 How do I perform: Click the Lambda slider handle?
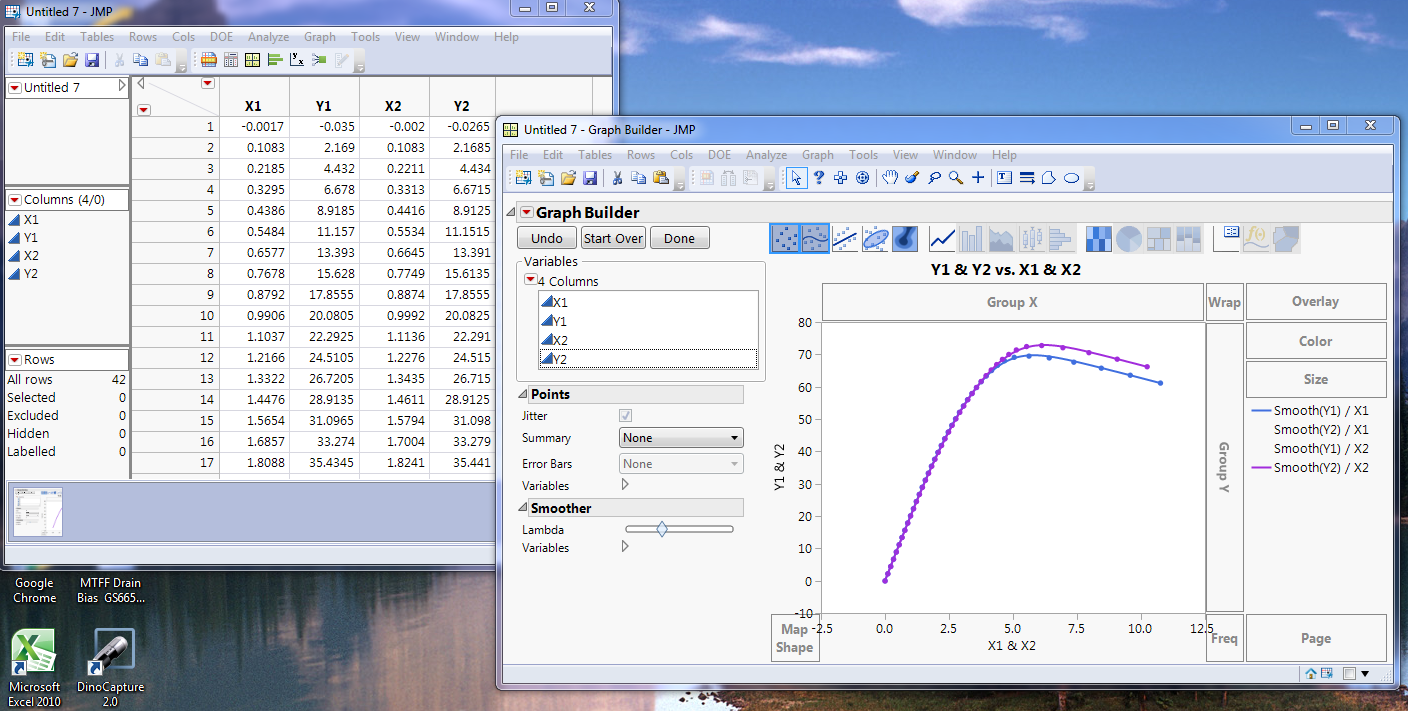point(662,529)
